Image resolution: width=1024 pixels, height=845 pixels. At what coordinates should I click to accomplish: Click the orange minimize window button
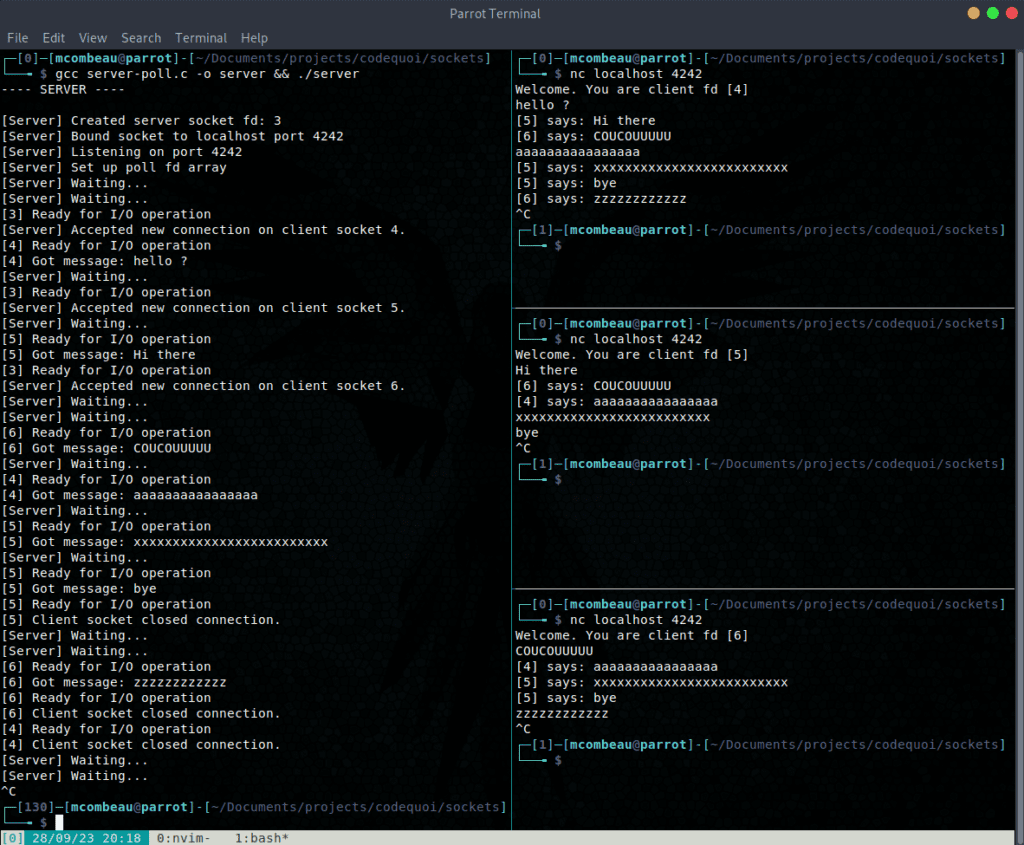point(973,13)
